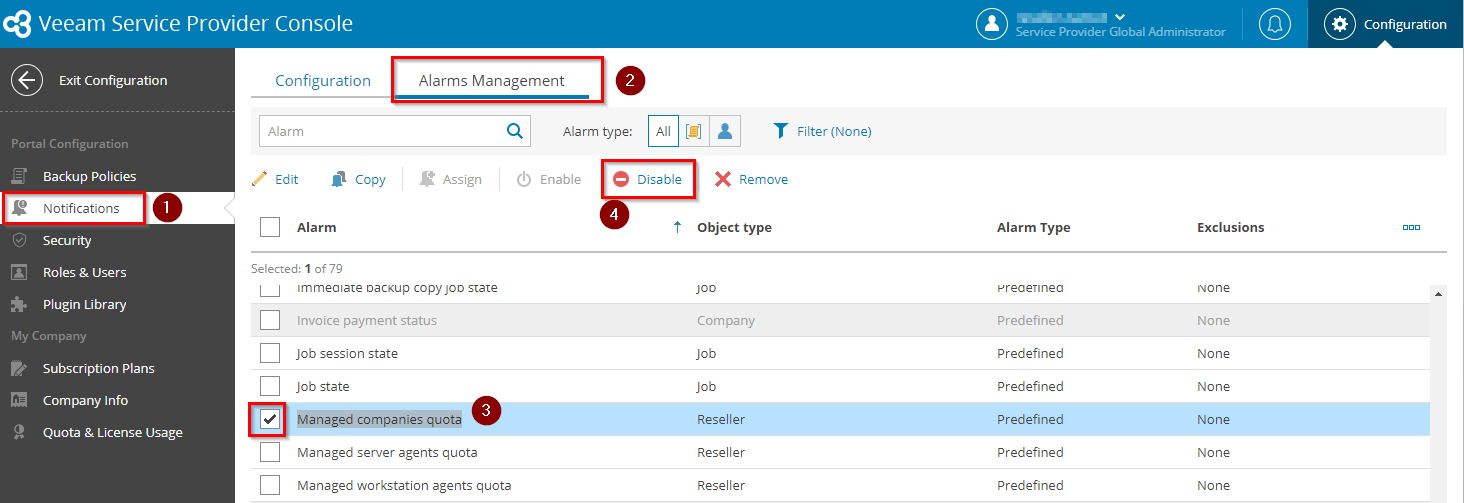Click the Exit Configuration back arrow

click(27, 80)
